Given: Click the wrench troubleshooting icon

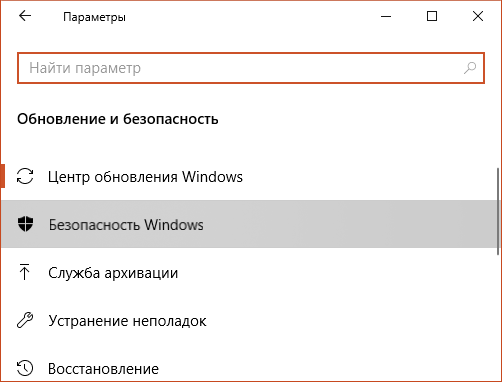Looking at the screenshot, I should click(x=25, y=320).
